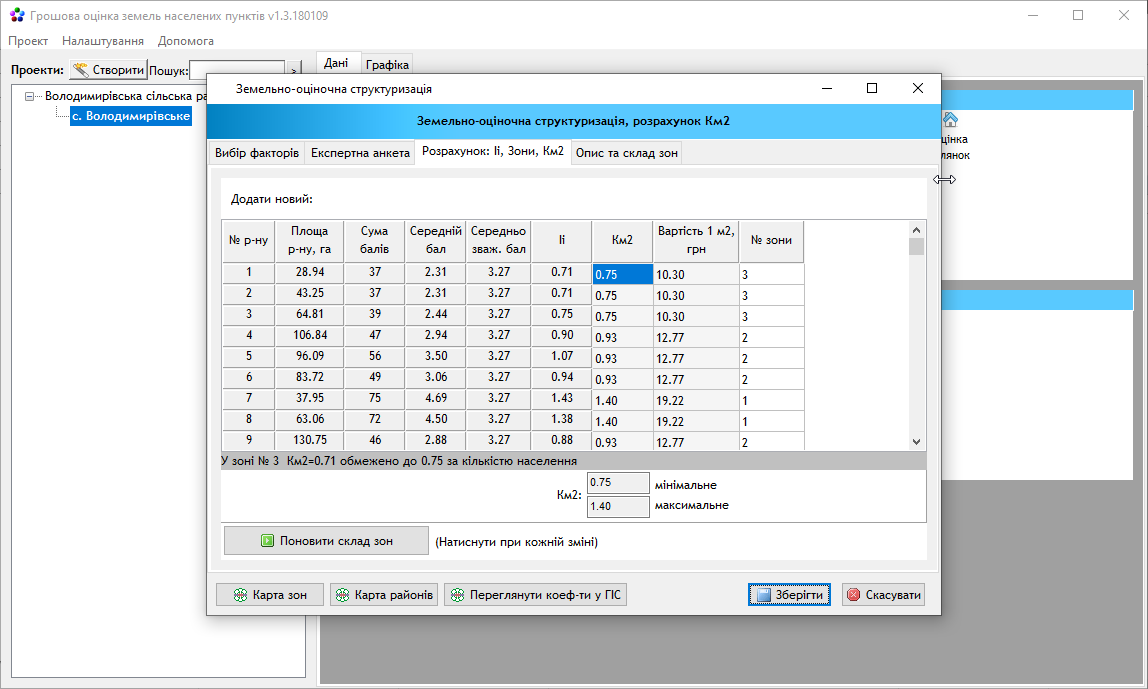The width and height of the screenshot is (1148, 689).
Task: Click the house icon in right panel
Action: click(950, 119)
